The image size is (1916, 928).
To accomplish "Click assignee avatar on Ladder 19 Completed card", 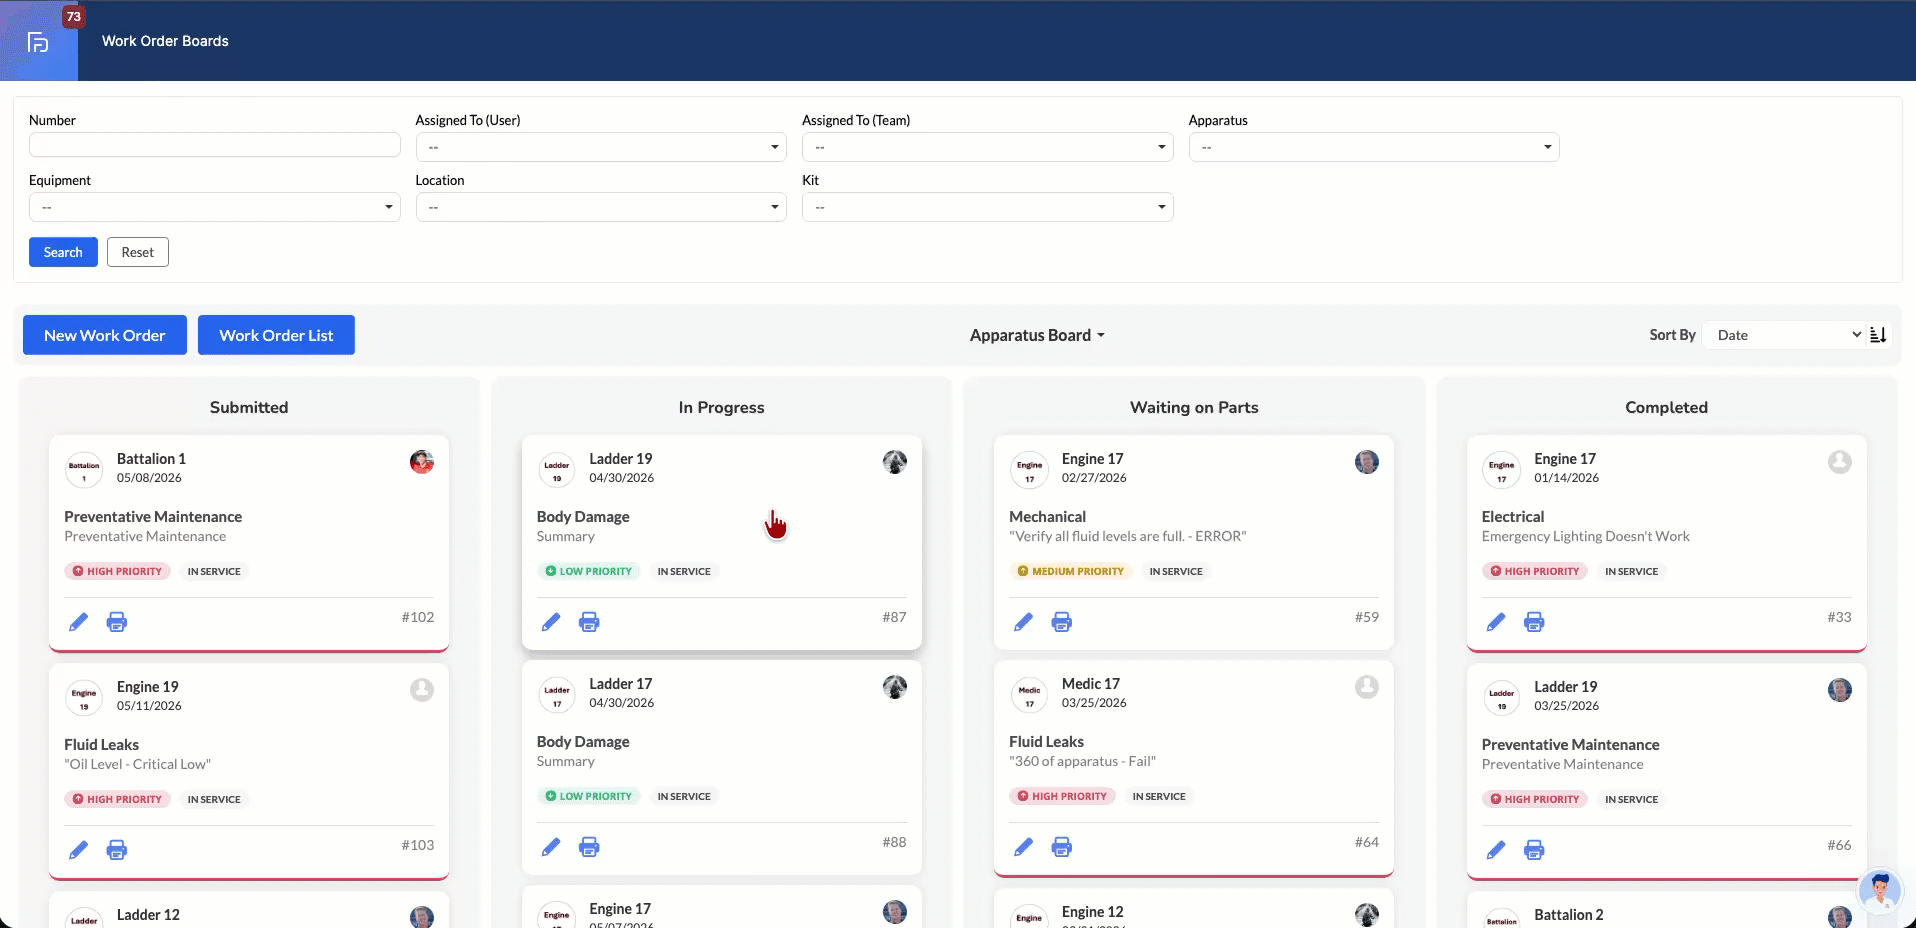I will pyautogui.click(x=1839, y=690).
